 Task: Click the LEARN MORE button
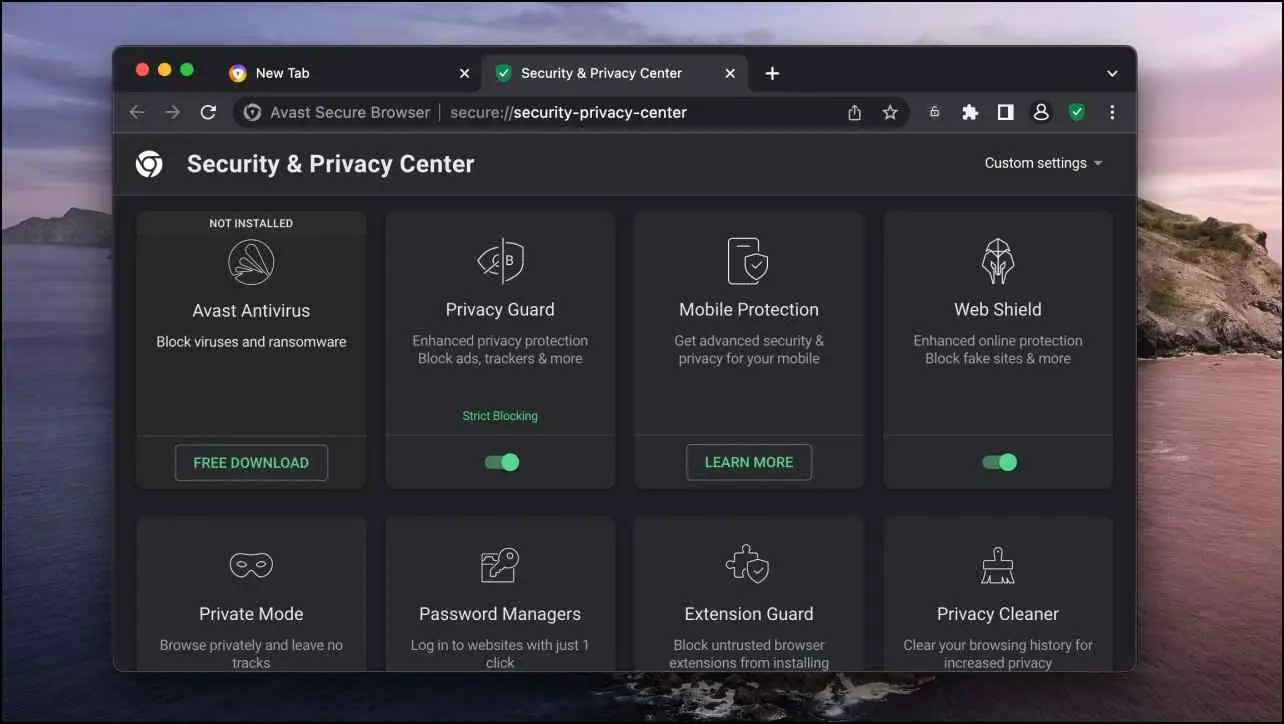[749, 462]
